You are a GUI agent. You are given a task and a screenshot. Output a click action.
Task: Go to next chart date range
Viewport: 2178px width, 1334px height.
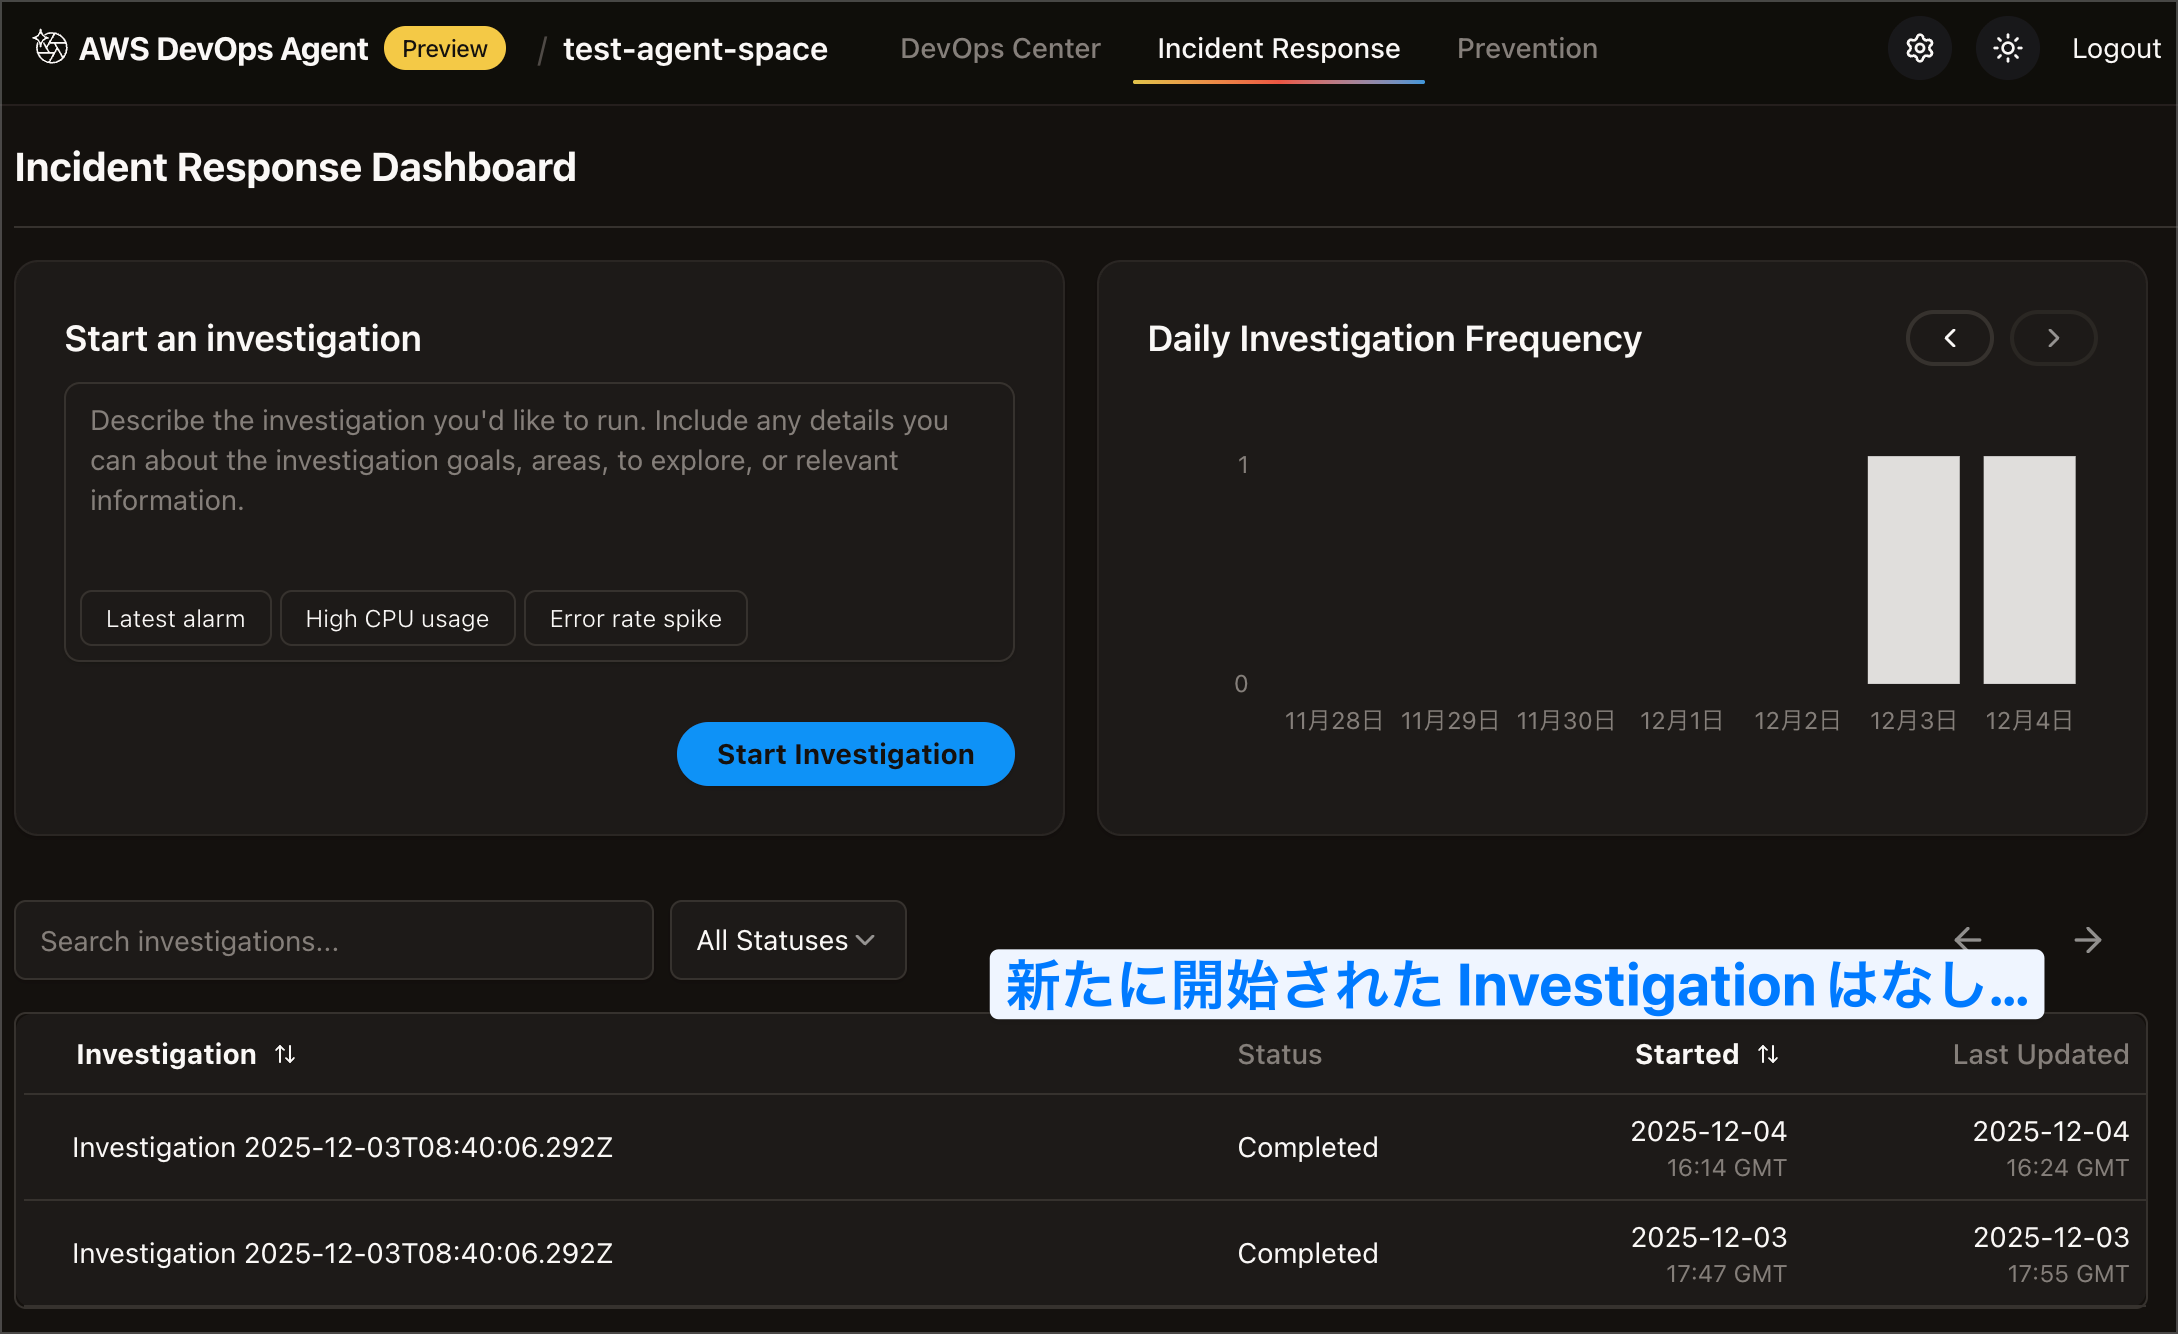[2053, 338]
